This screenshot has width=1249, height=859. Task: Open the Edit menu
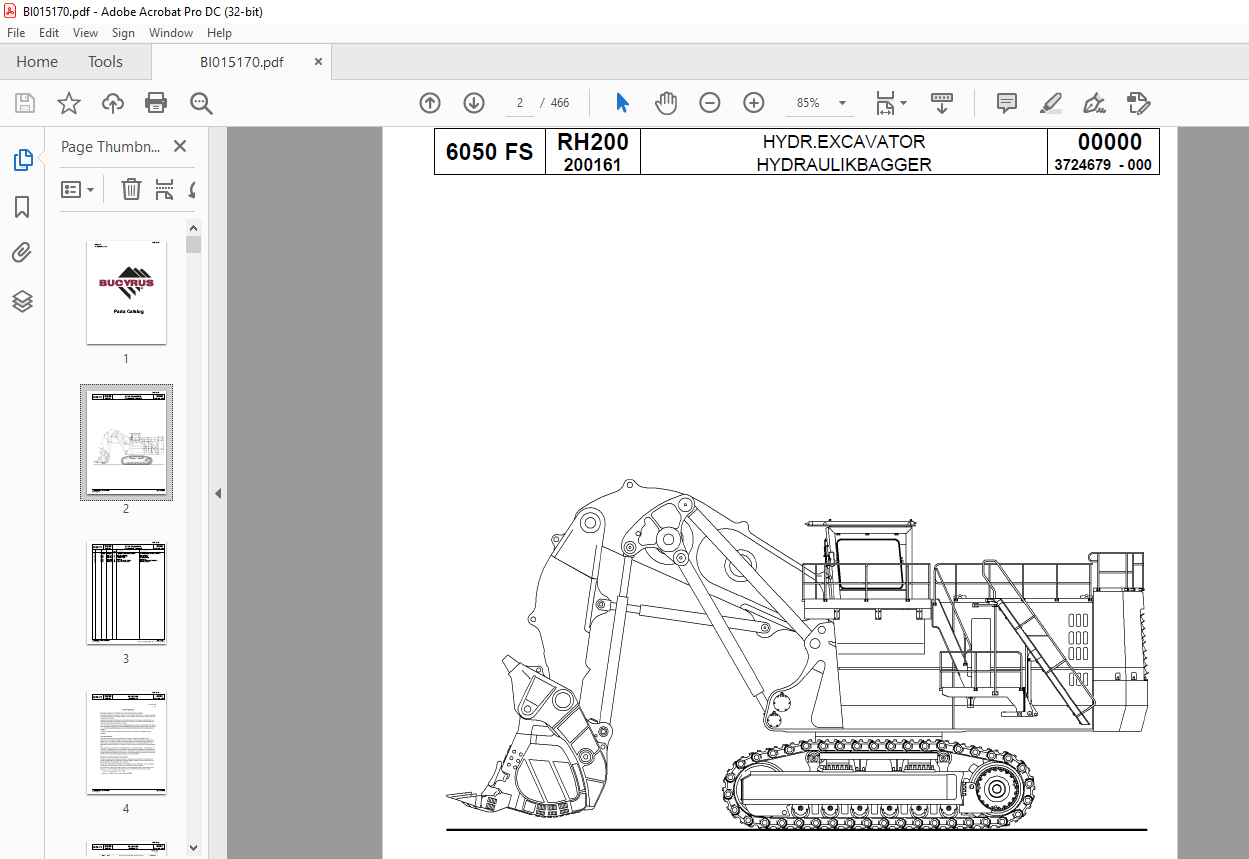click(x=49, y=33)
